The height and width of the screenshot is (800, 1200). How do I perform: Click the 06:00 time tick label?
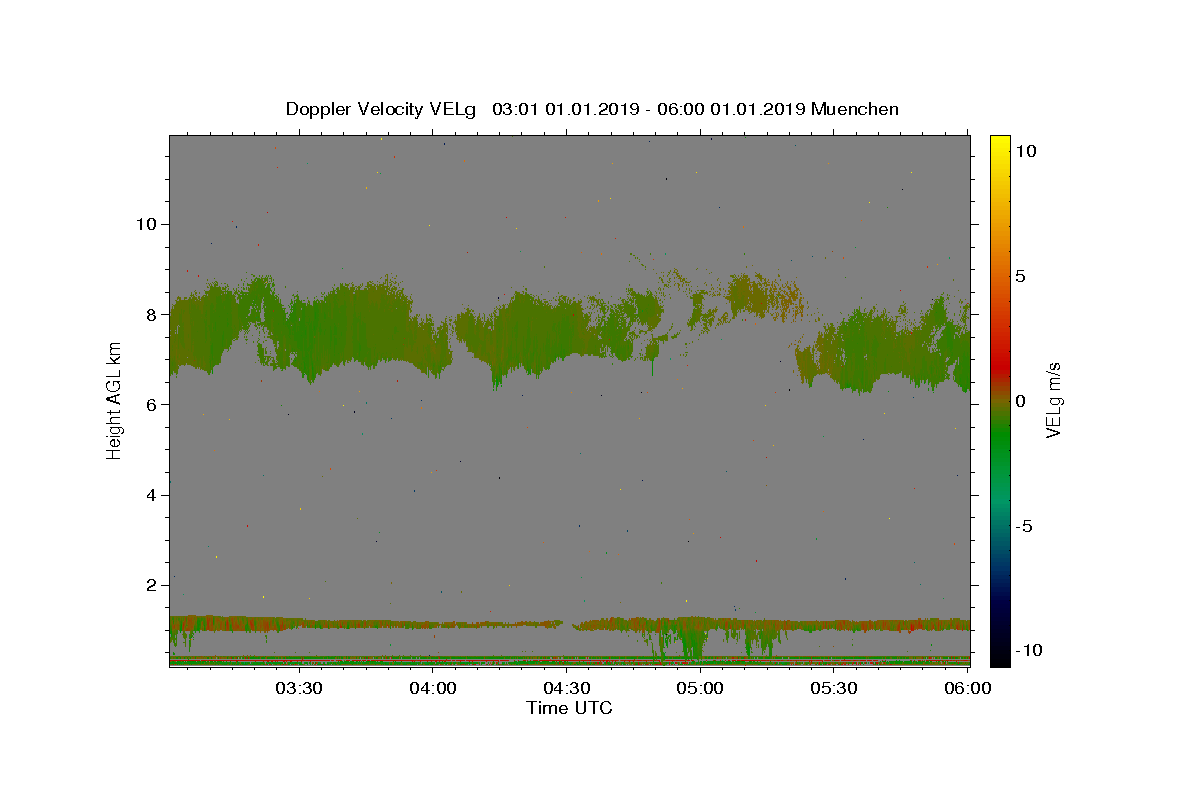tap(967, 689)
